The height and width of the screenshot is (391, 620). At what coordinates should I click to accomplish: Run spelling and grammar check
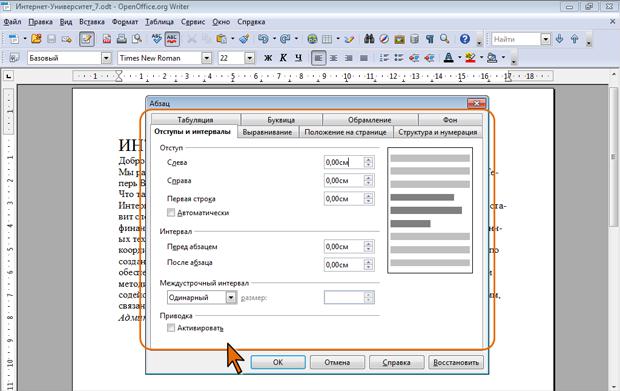[157, 39]
